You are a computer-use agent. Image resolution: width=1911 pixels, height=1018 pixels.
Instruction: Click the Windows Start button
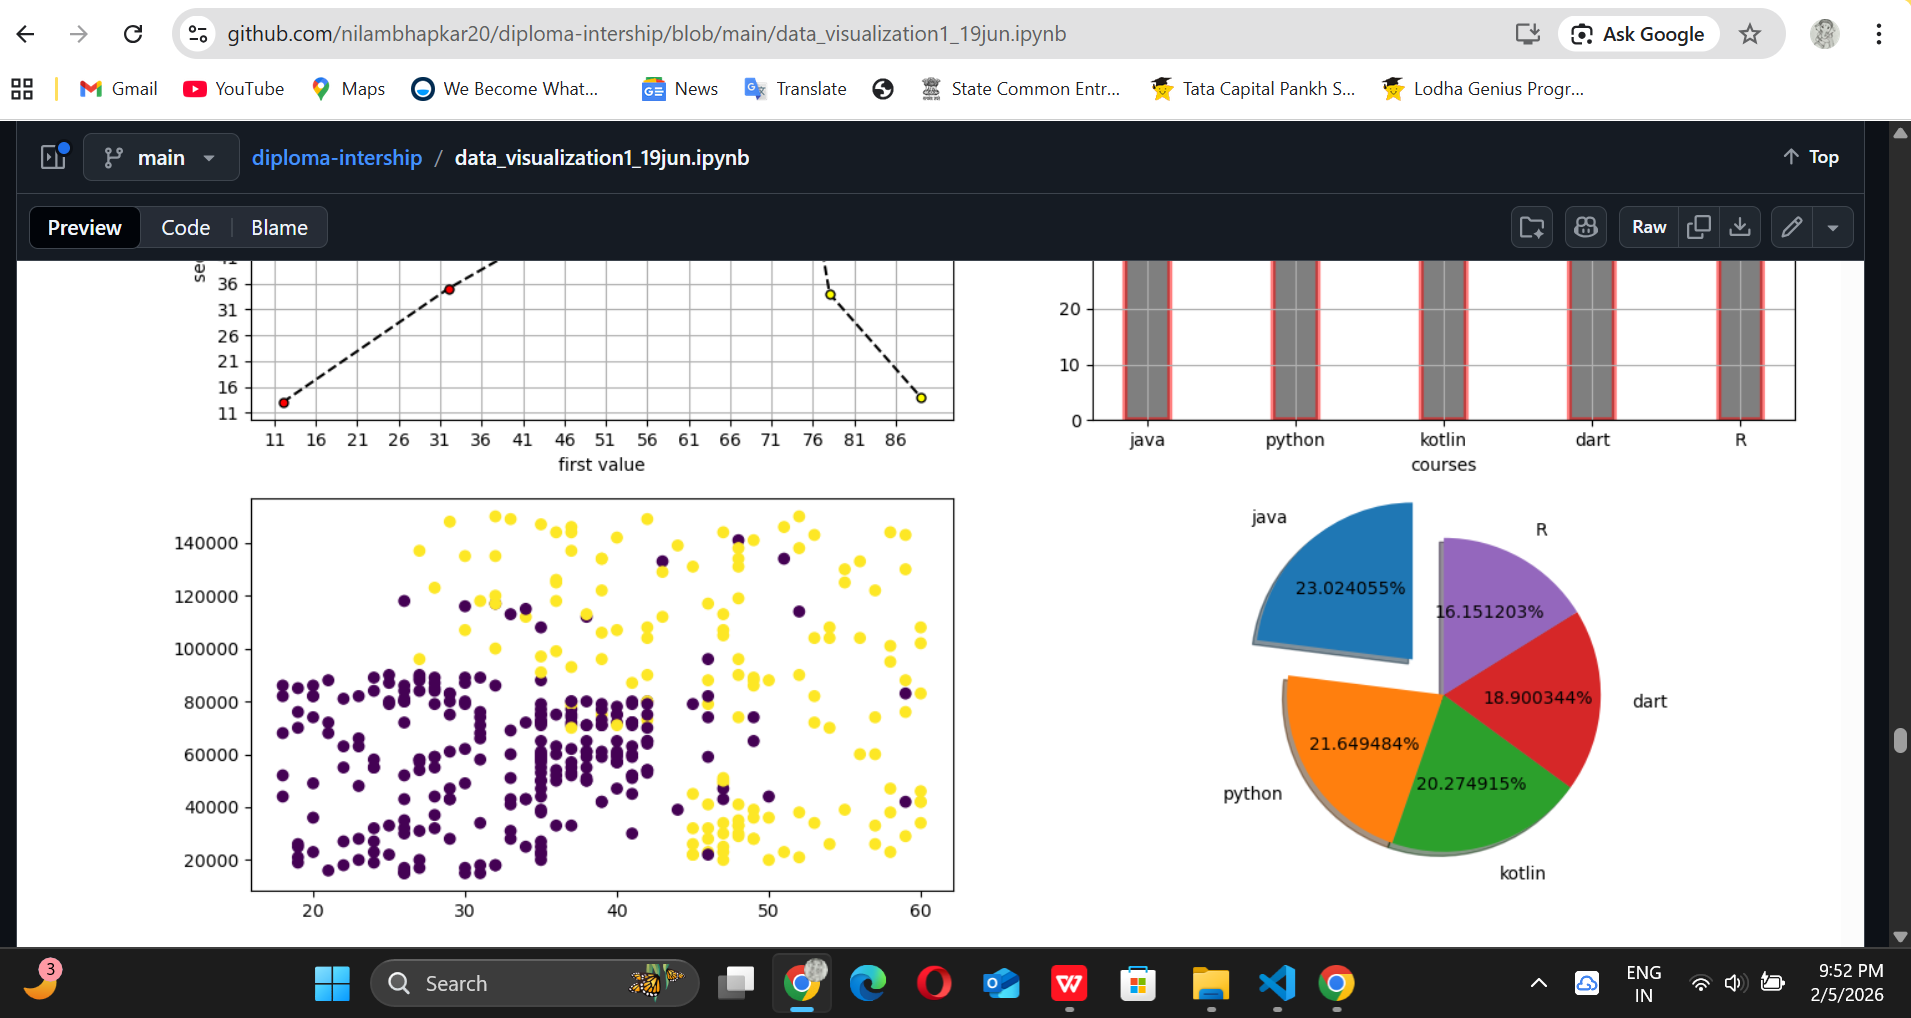click(330, 983)
